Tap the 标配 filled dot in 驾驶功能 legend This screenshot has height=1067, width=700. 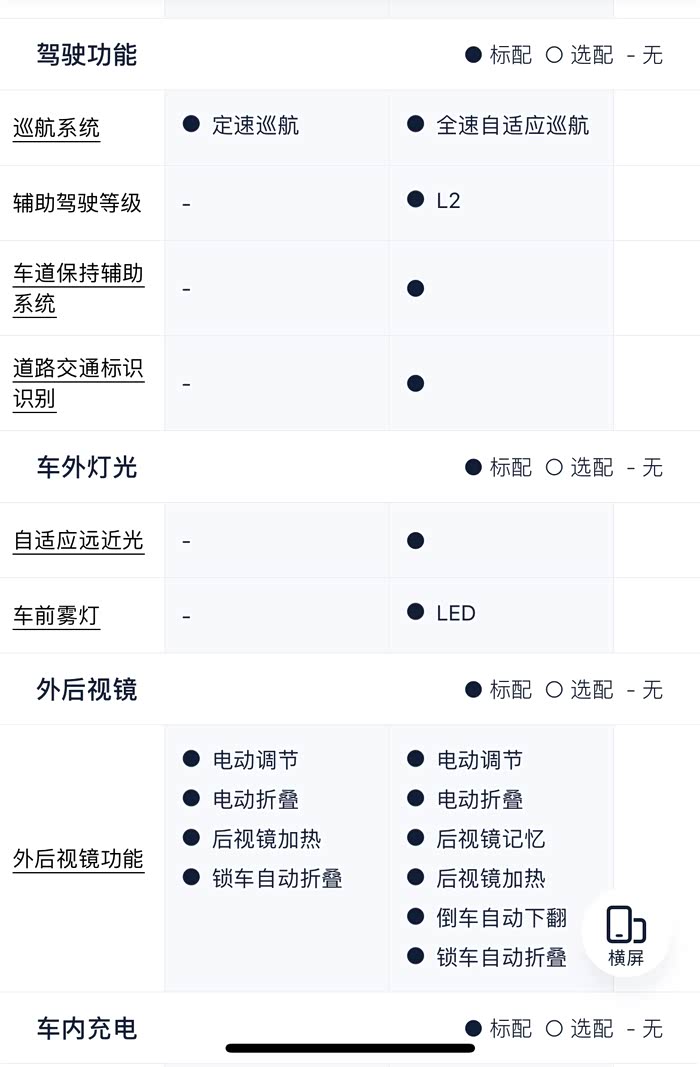[474, 55]
